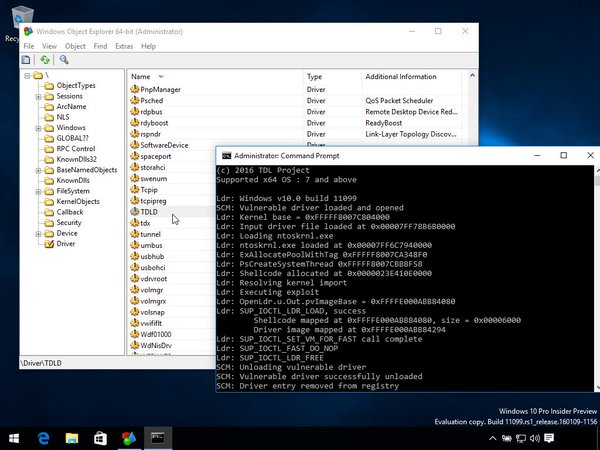Select the TDLD driver icon
The width and height of the screenshot is (600, 450).
pyautogui.click(x=134, y=212)
